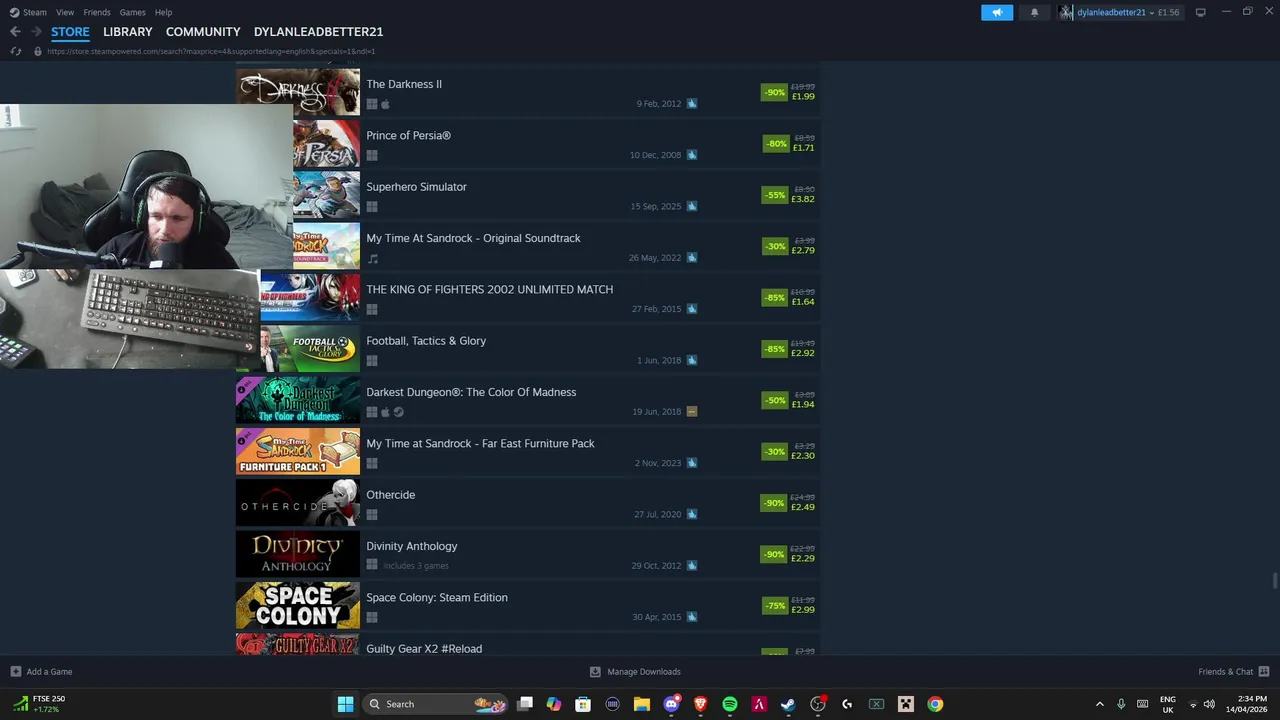Image resolution: width=1280 pixels, height=720 pixels.
Task: Launch Google Chrome from the taskbar
Action: tap(935, 704)
